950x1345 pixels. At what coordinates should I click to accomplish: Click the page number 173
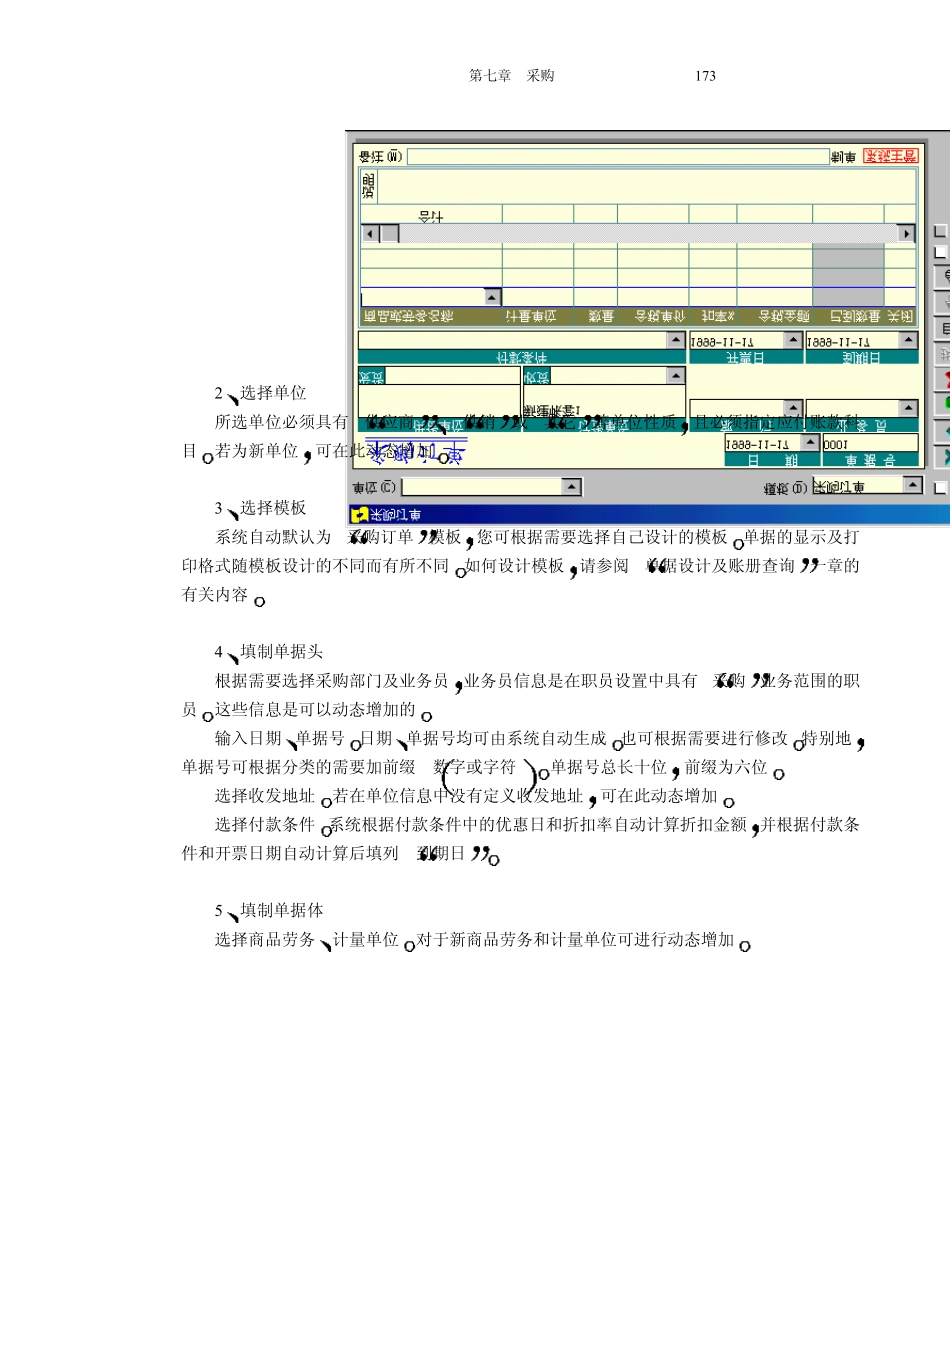pyautogui.click(x=705, y=76)
